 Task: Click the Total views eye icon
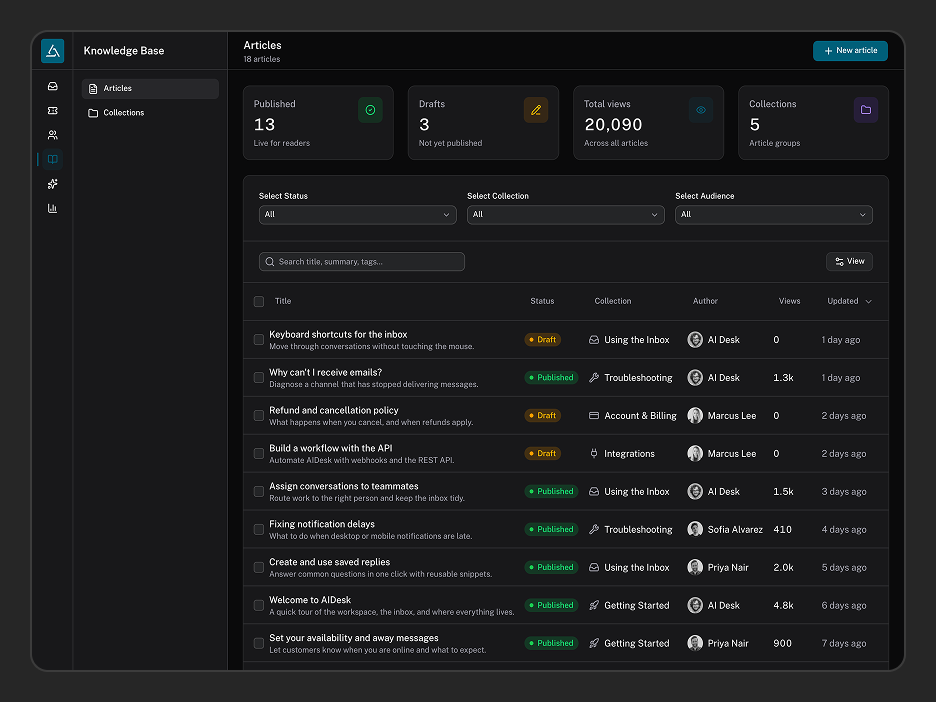coord(701,110)
